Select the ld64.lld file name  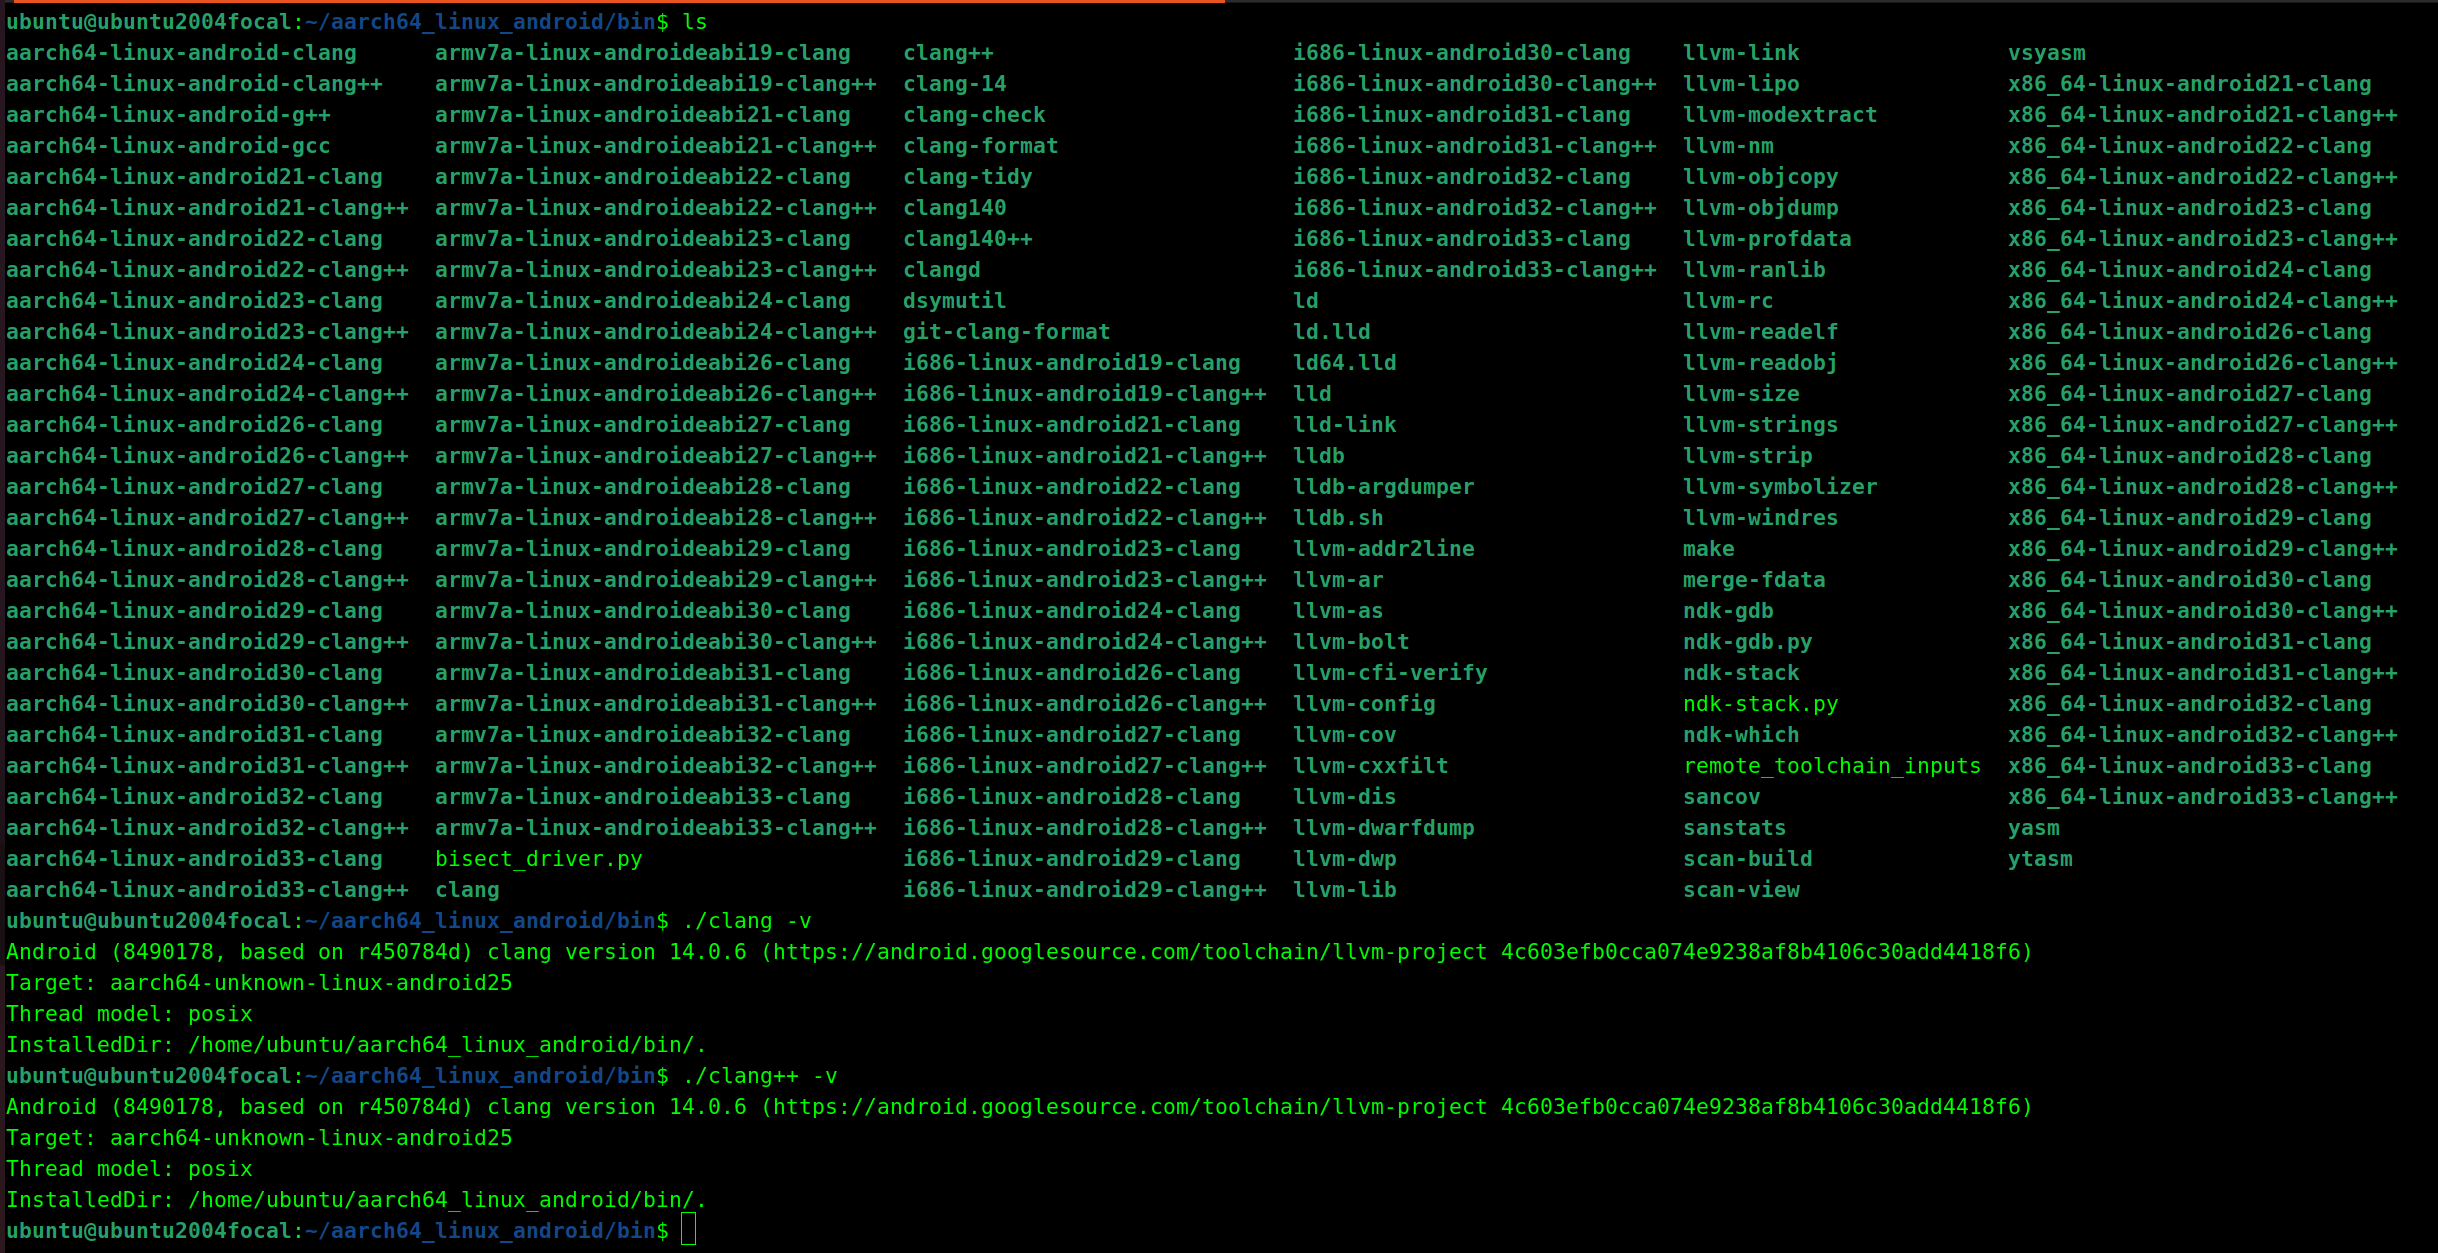[1344, 363]
